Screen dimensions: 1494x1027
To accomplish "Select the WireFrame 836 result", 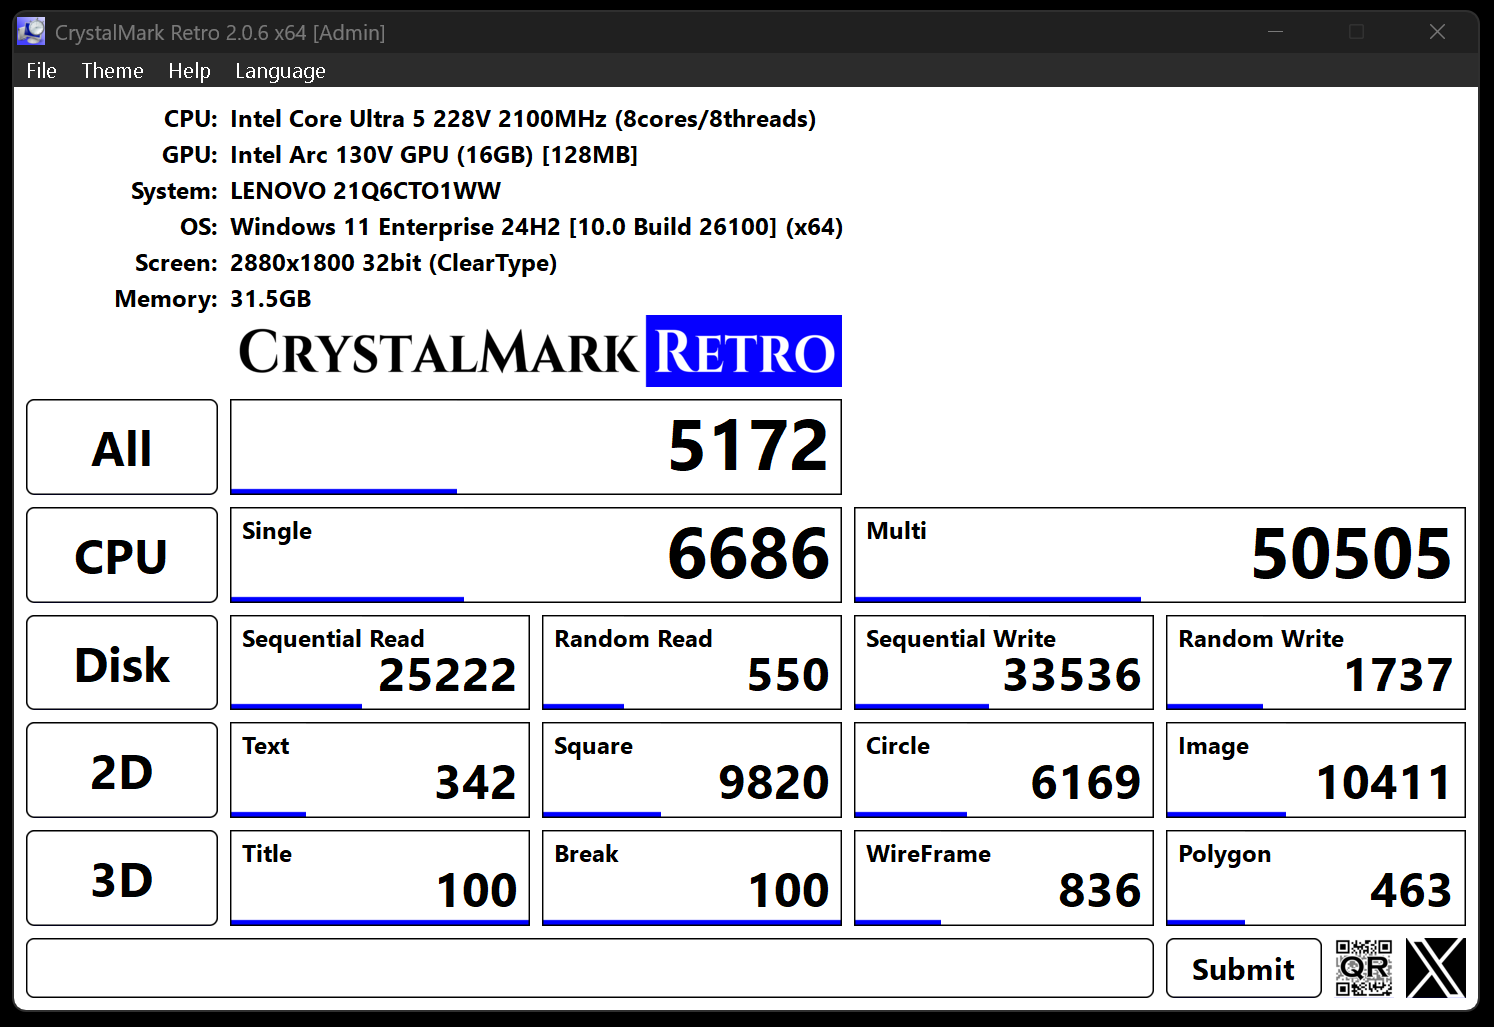I will (1004, 878).
